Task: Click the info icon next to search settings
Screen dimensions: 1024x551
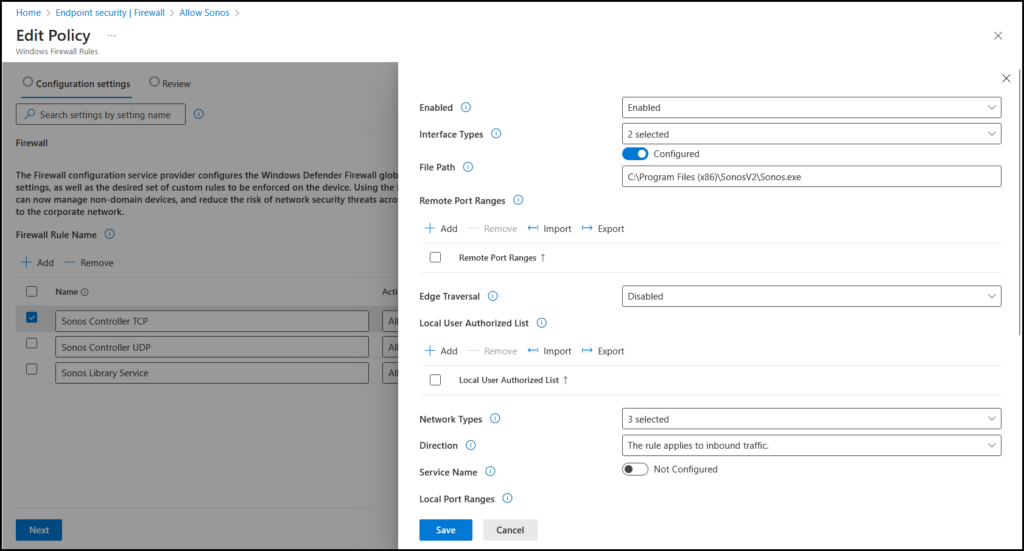Action: point(198,115)
